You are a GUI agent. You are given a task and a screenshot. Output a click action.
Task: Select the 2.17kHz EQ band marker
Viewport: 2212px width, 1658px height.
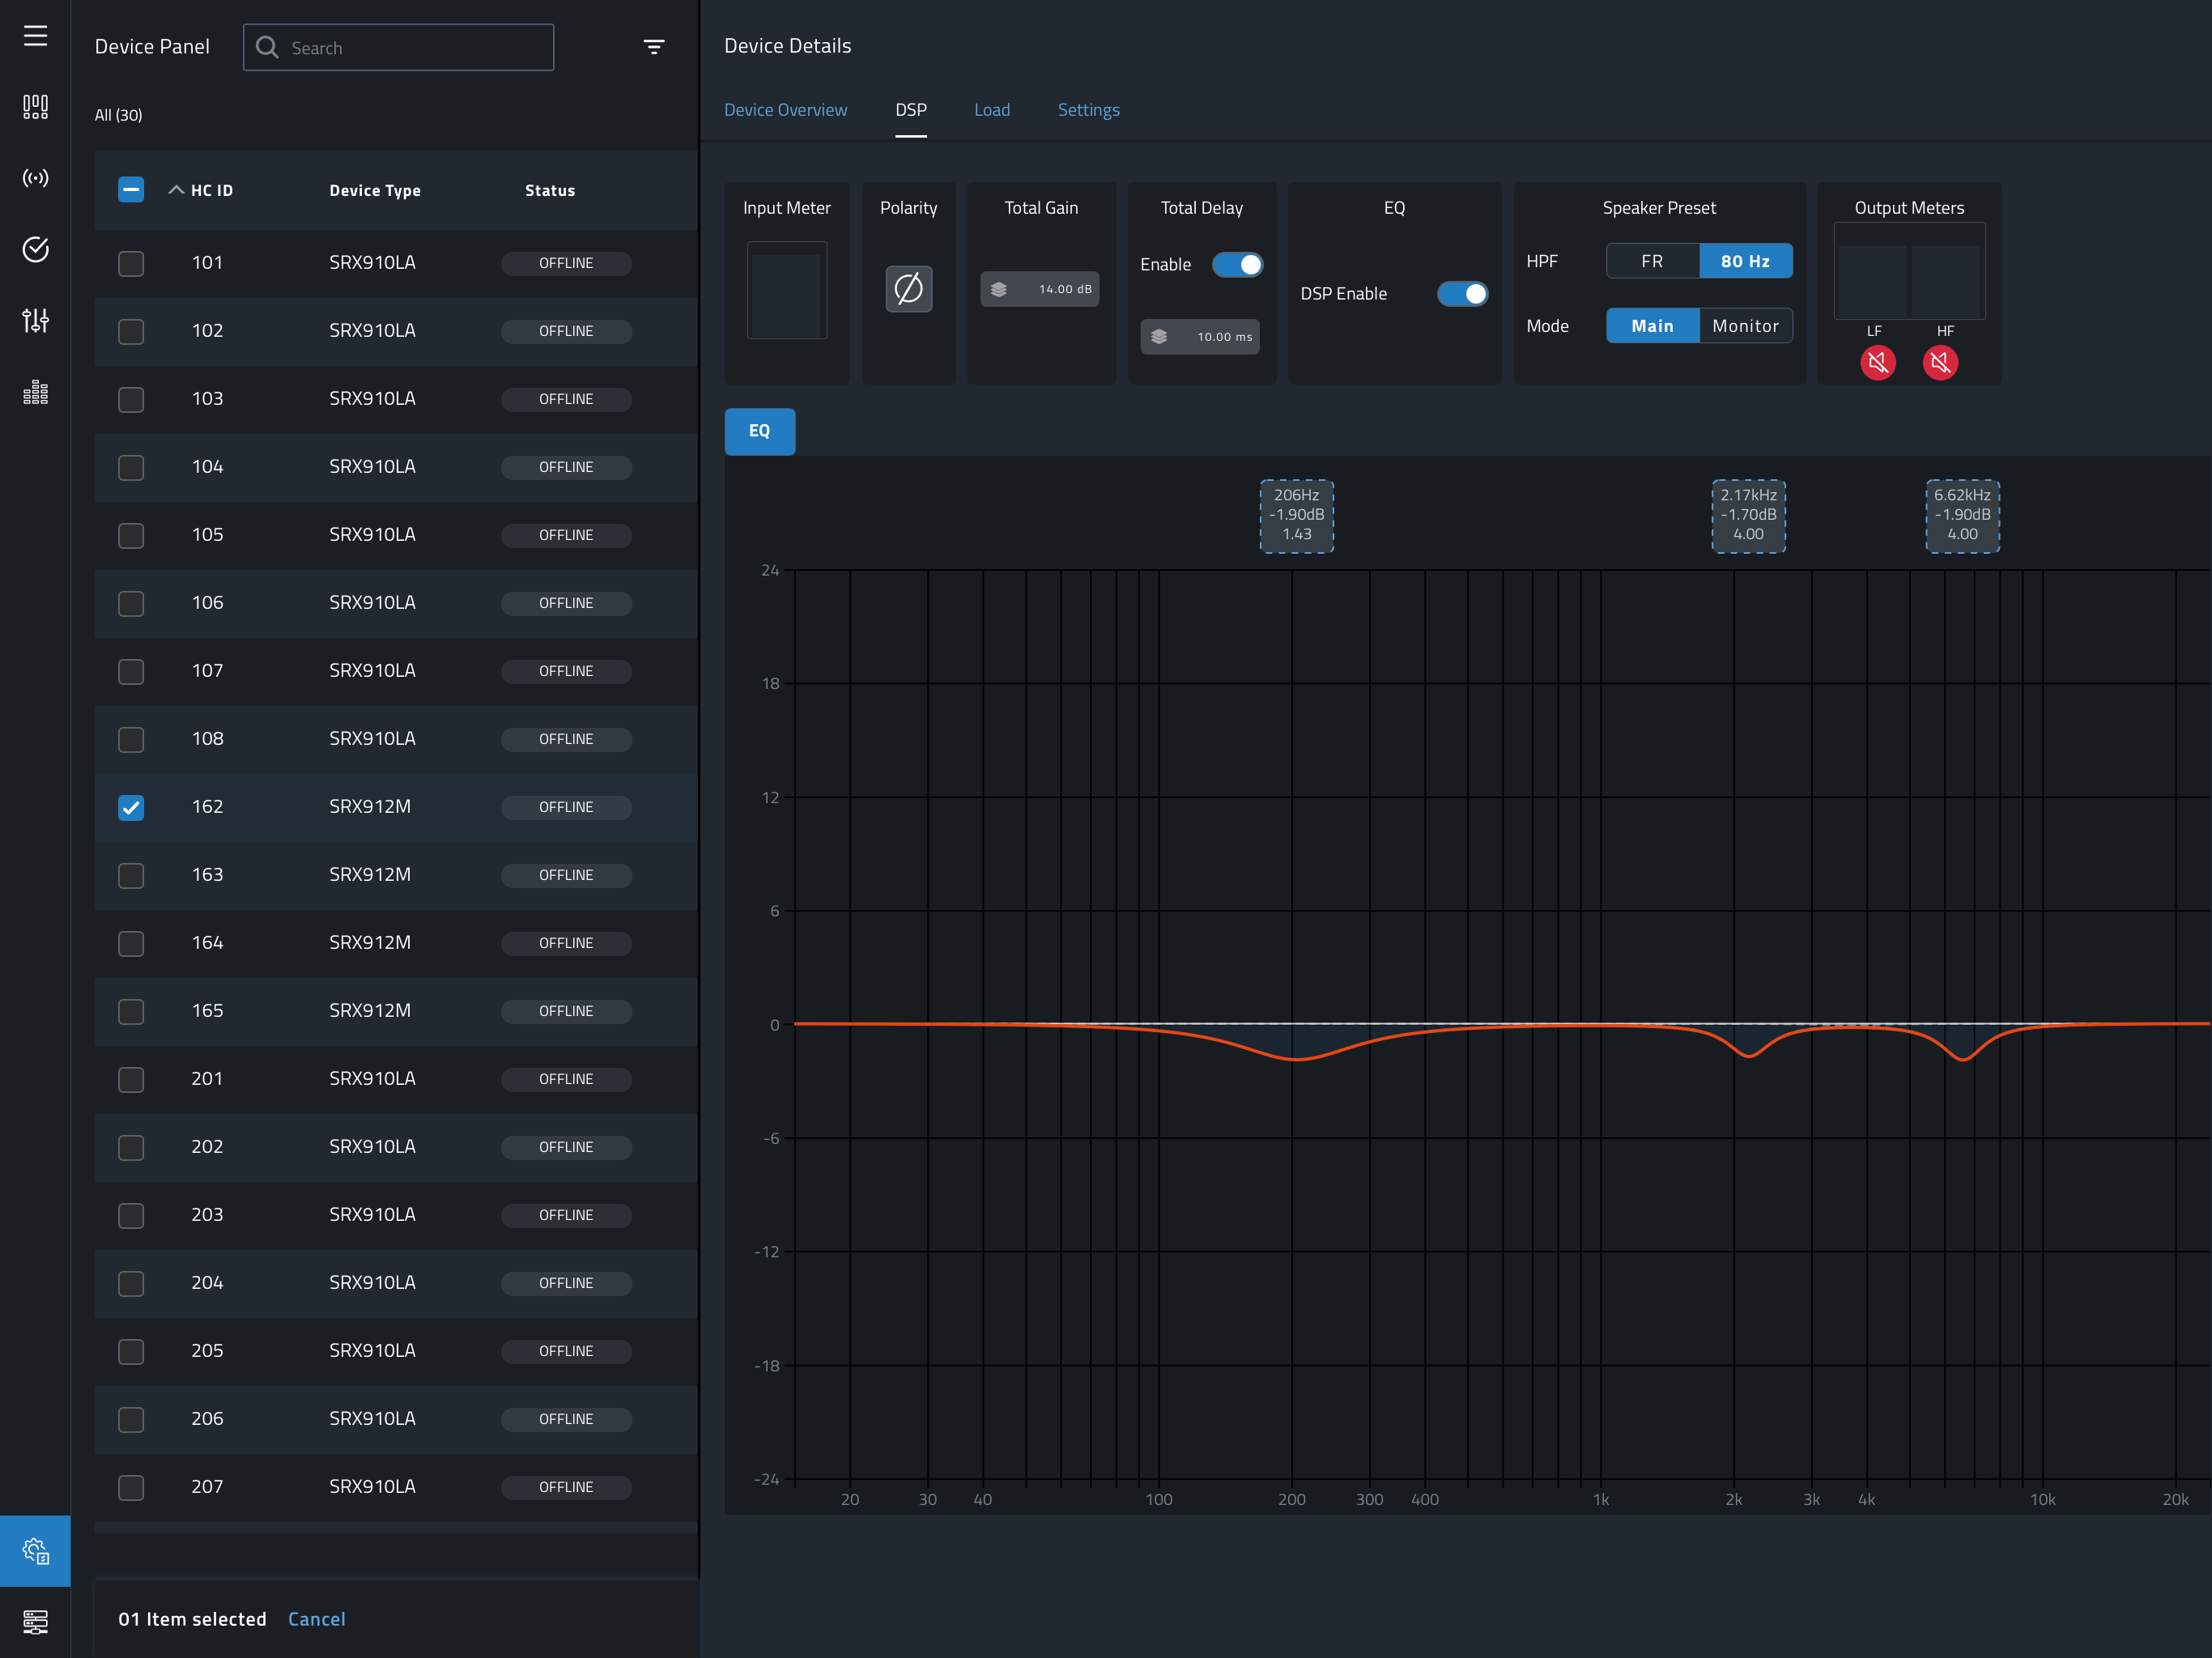point(1748,515)
